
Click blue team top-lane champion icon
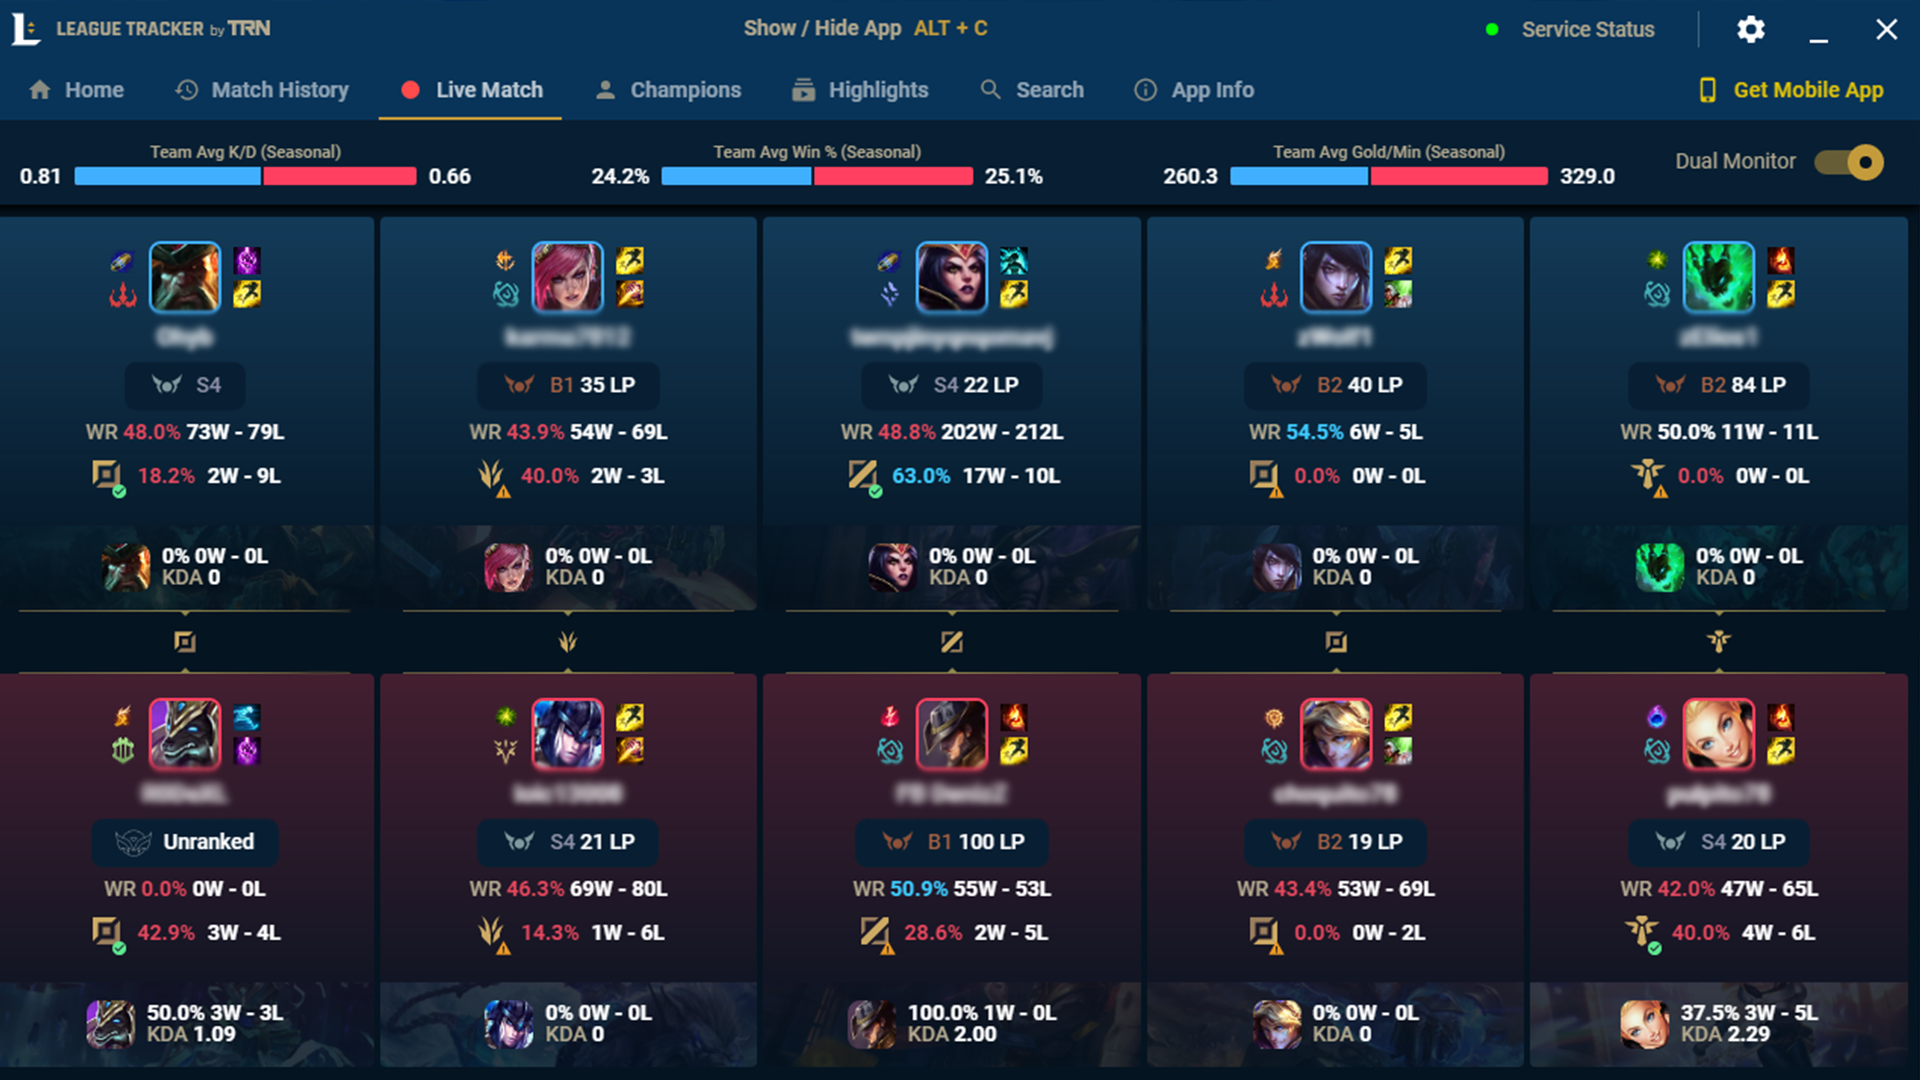pos(186,277)
